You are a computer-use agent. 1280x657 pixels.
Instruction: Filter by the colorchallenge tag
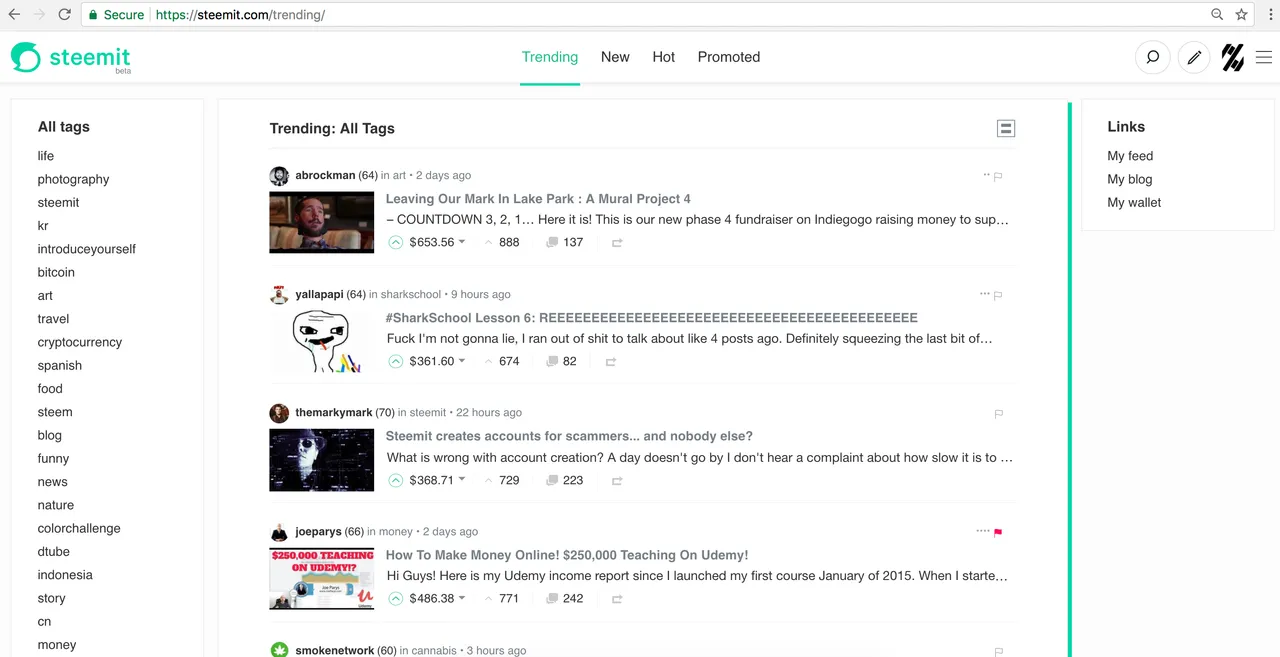(x=79, y=528)
